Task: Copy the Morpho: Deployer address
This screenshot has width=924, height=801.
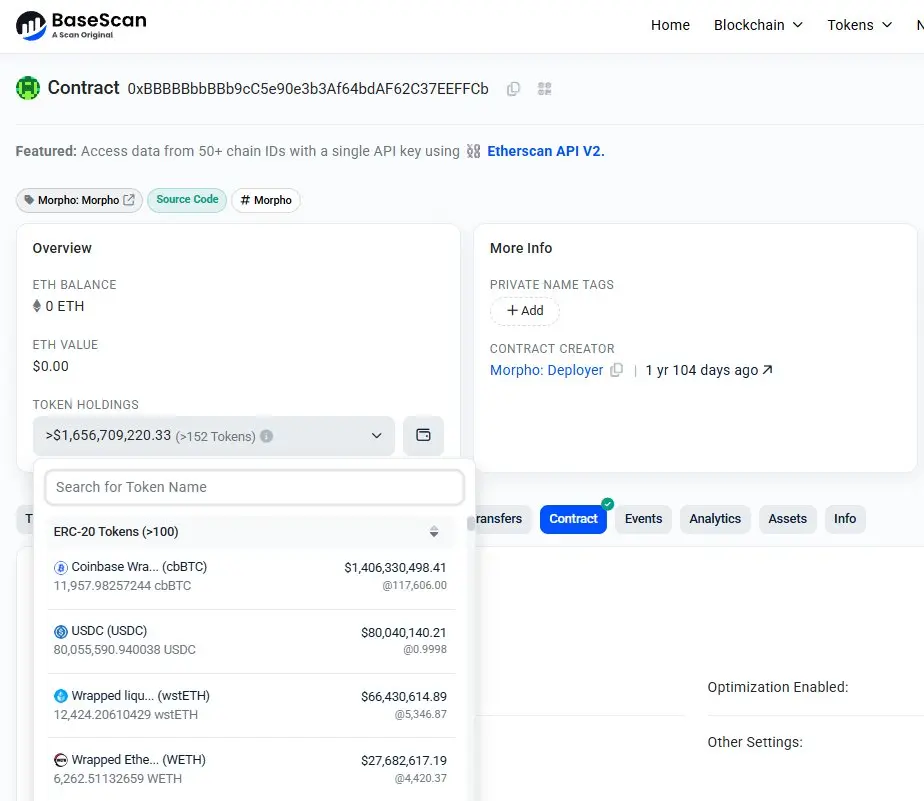Action: click(x=616, y=370)
